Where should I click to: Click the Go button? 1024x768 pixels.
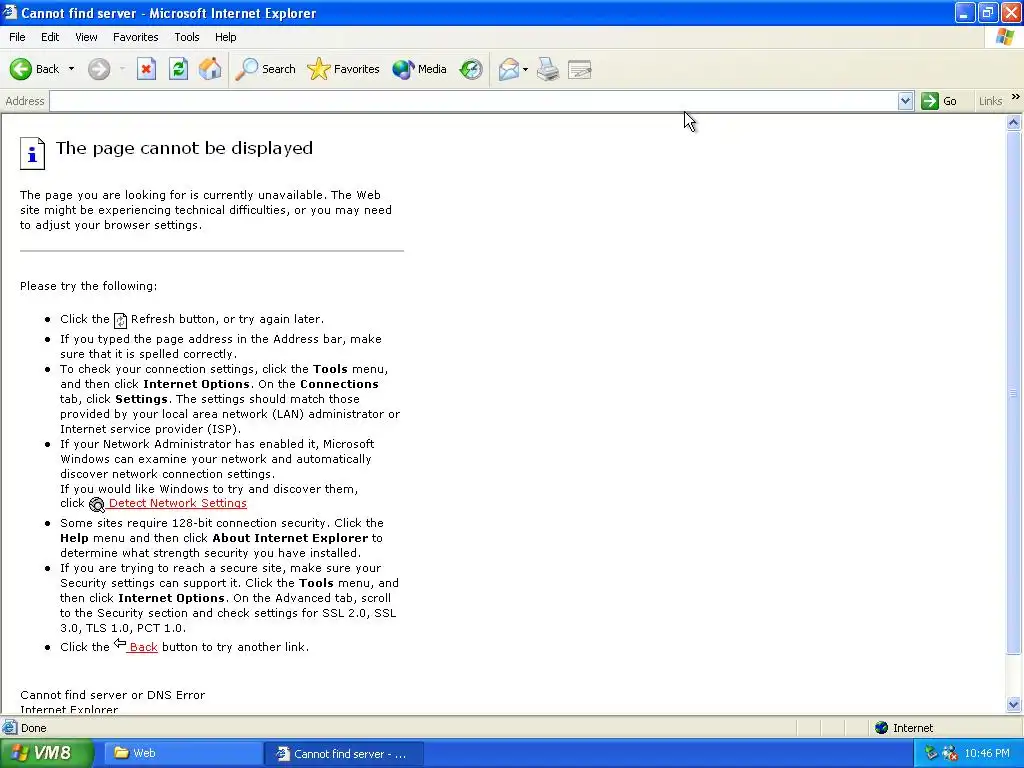939,101
